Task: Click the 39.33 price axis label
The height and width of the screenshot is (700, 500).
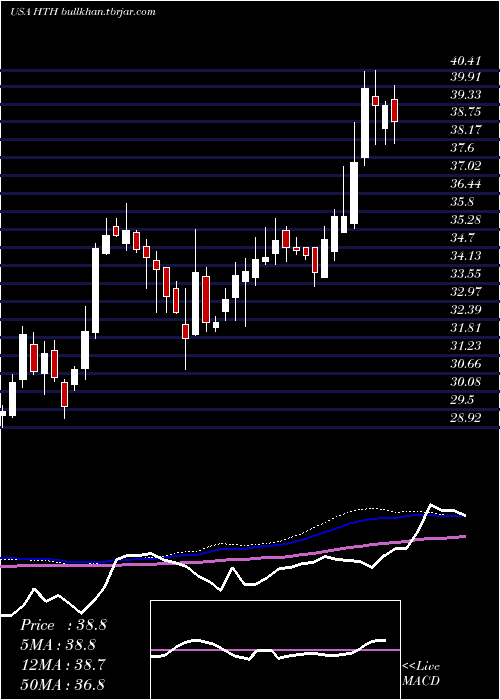Action: pos(465,95)
